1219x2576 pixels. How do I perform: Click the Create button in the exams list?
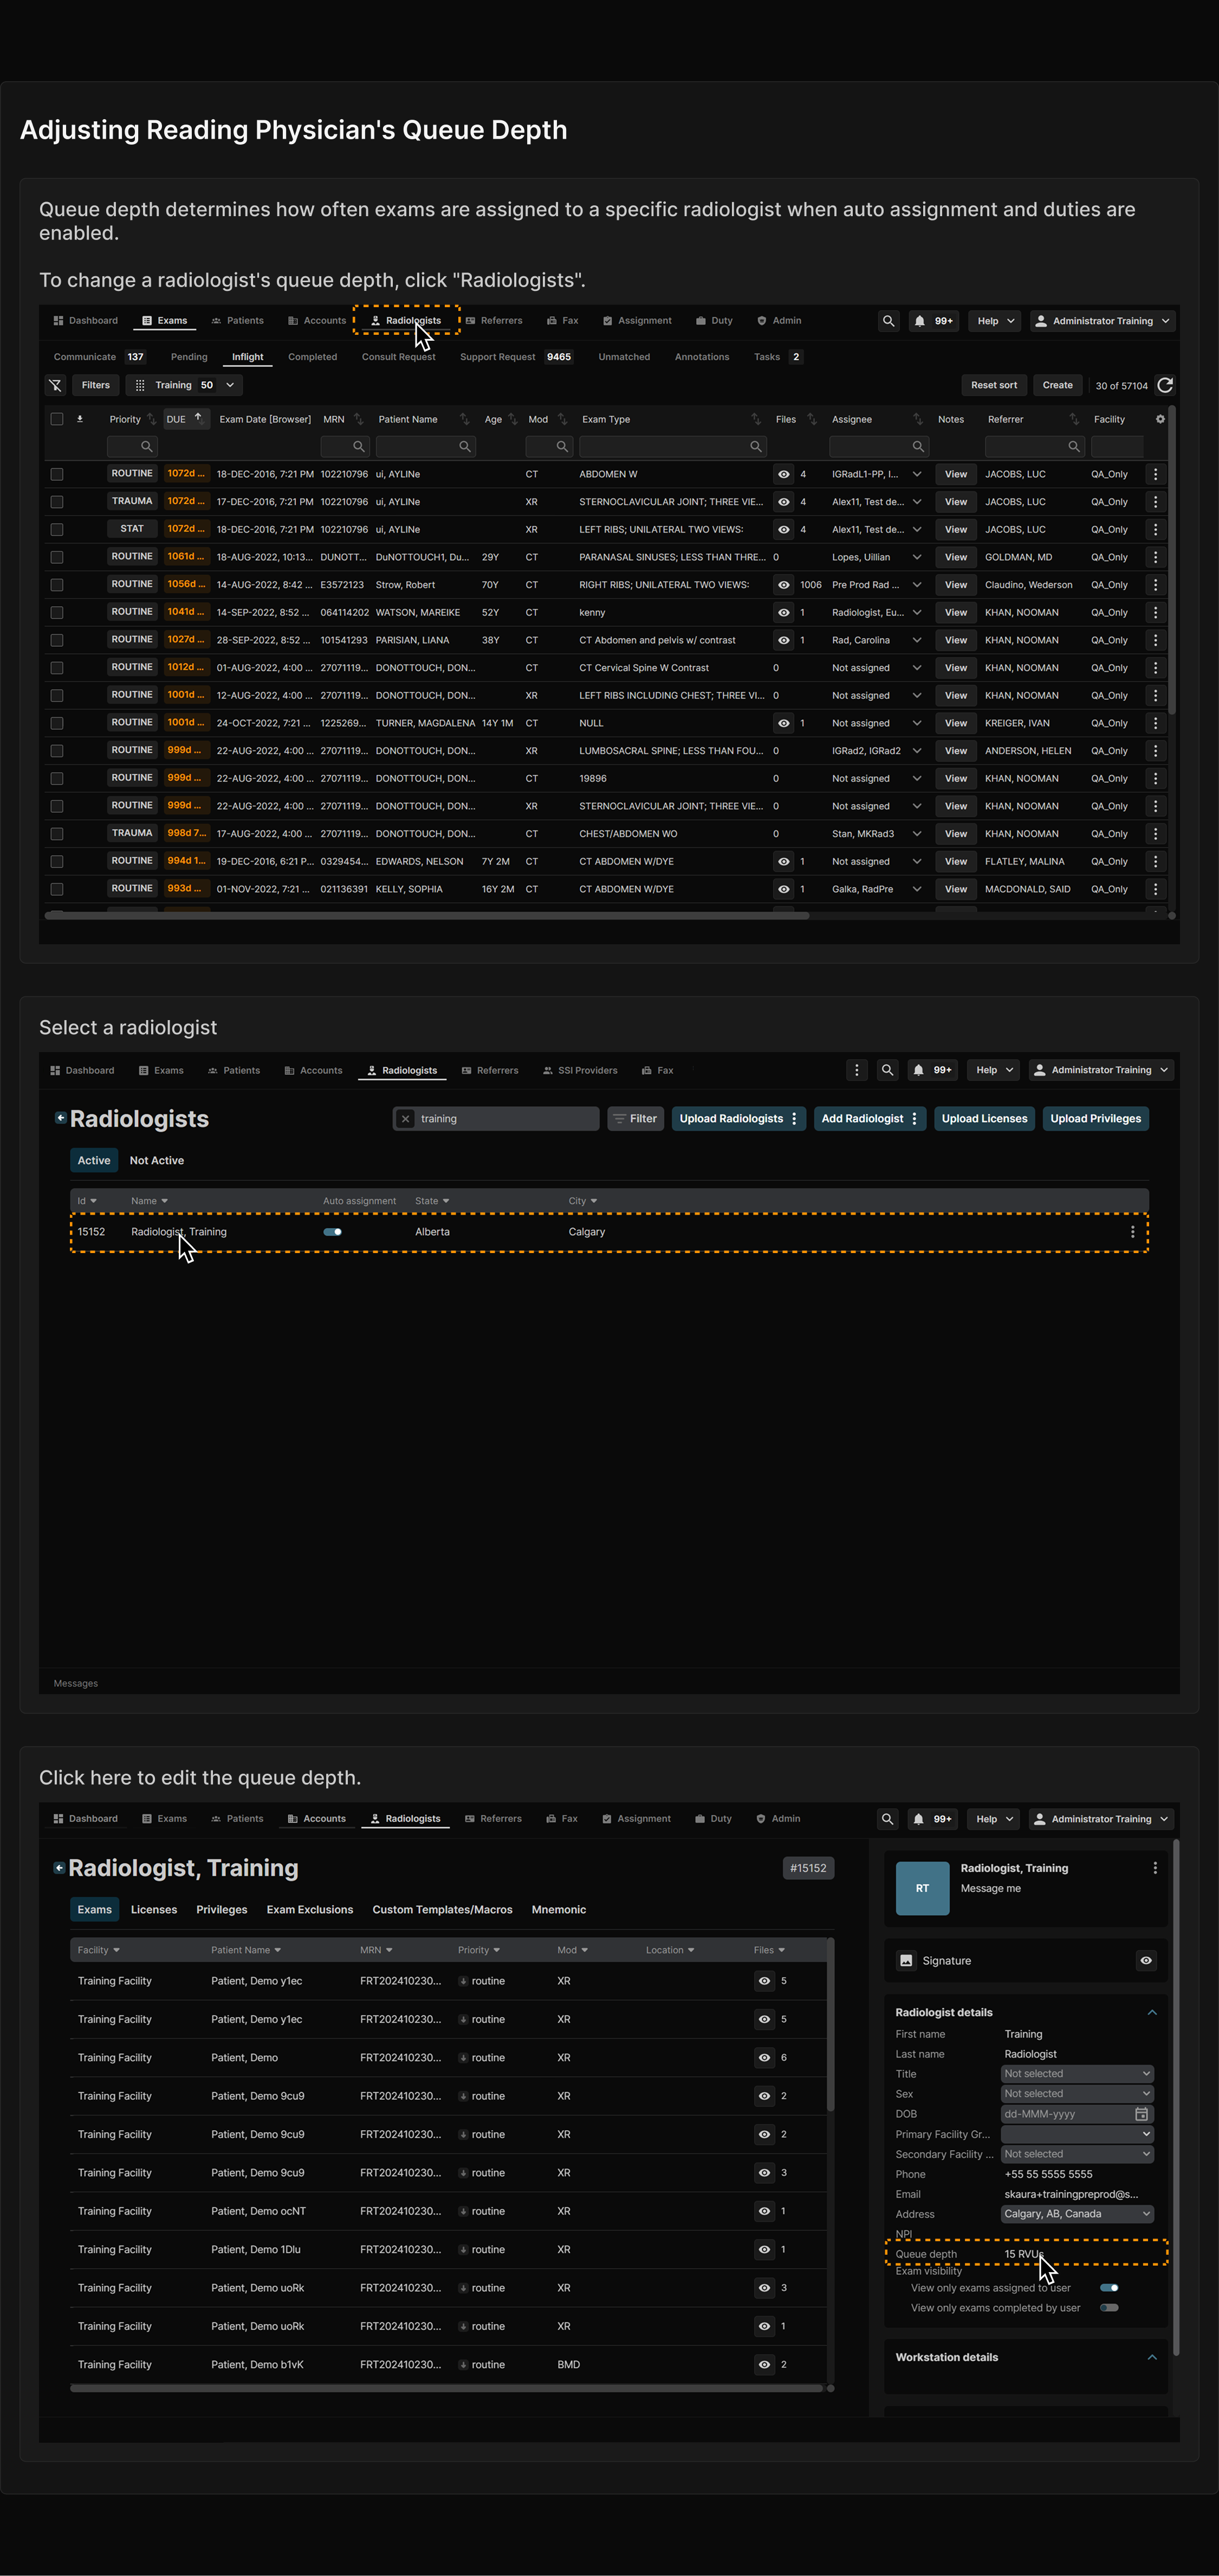pos(1057,385)
